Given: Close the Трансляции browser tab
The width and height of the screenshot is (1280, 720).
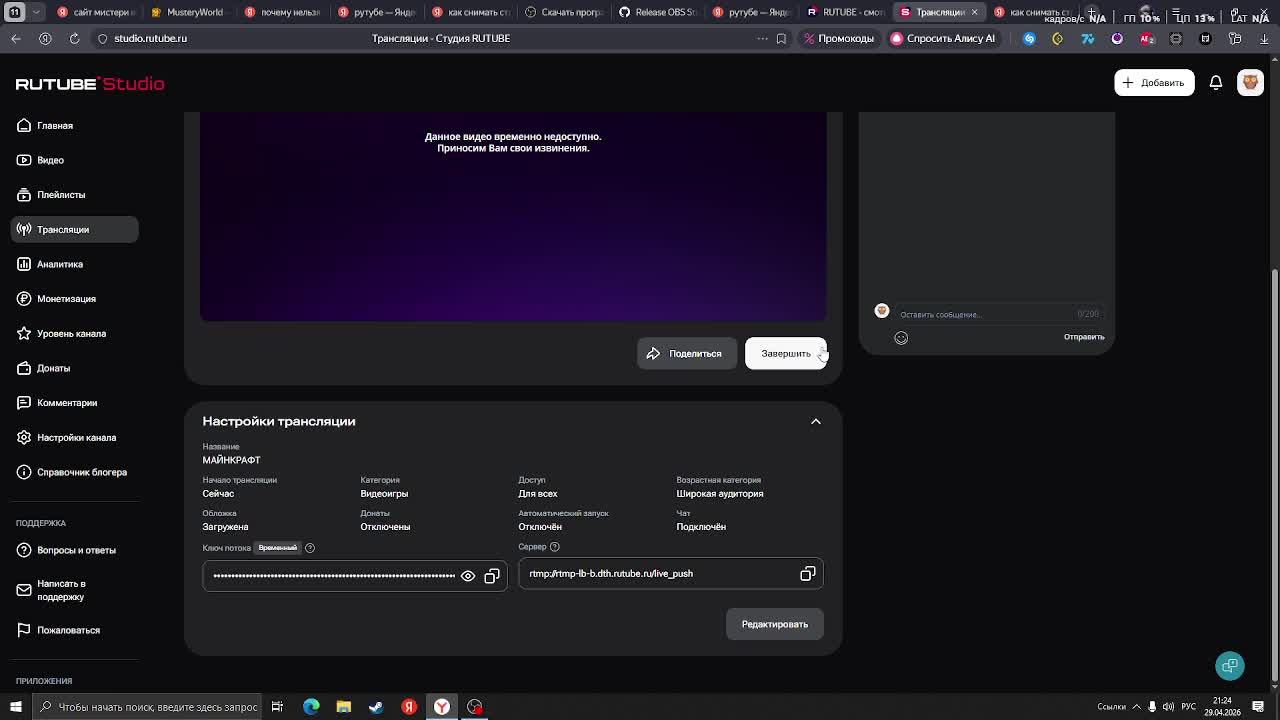Looking at the screenshot, I should point(974,12).
